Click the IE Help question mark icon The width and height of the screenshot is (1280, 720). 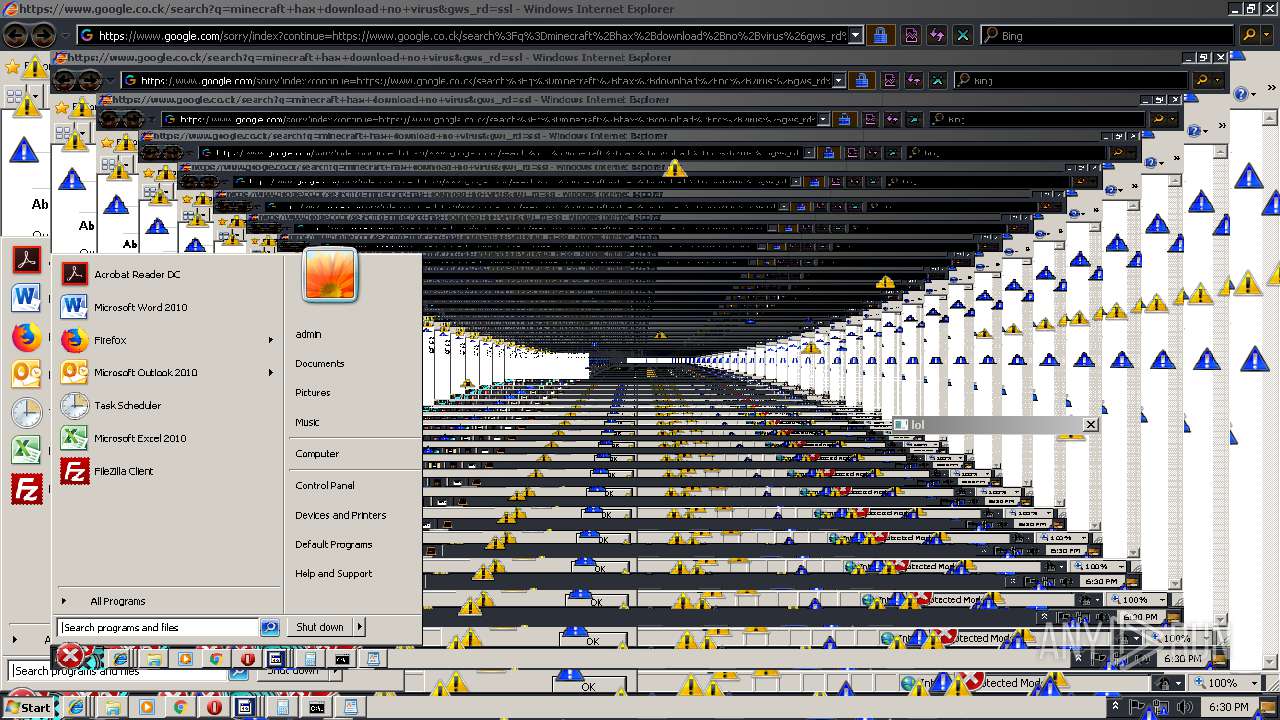click(x=1241, y=94)
